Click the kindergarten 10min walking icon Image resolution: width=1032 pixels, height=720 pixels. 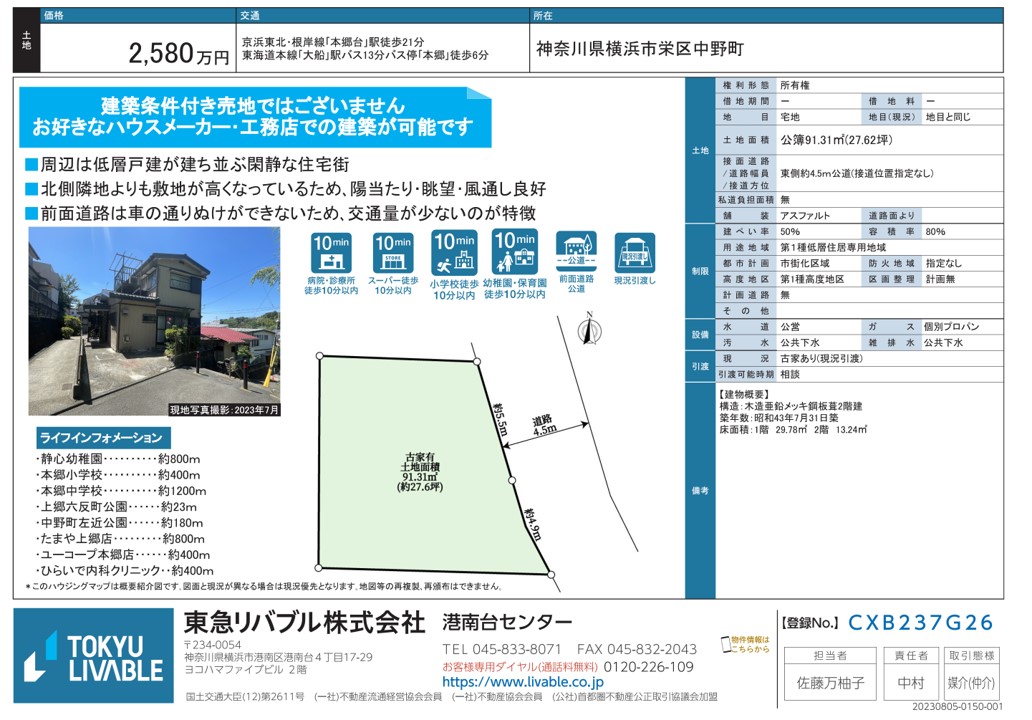[514, 252]
